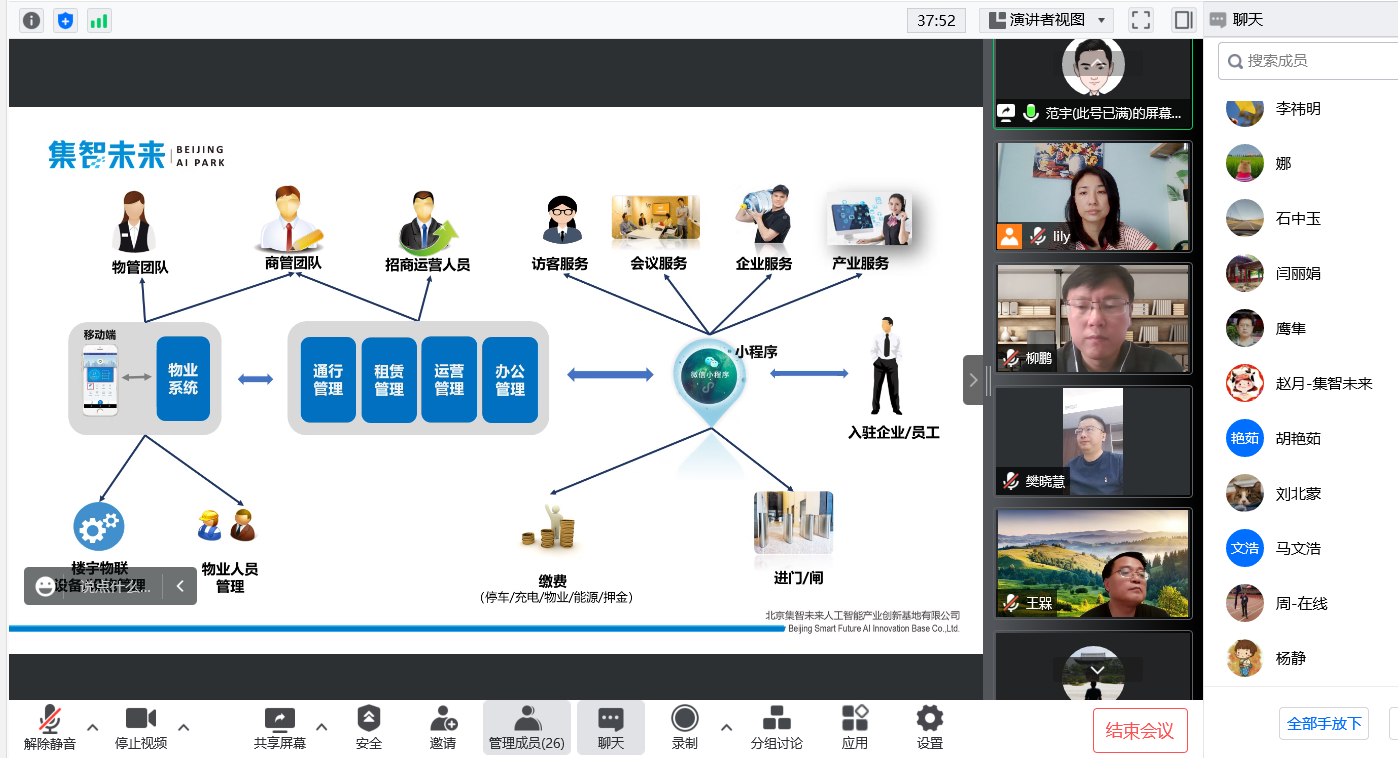Open 管理成员(26) participants panel
The width and height of the screenshot is (1398, 758).
tap(527, 727)
